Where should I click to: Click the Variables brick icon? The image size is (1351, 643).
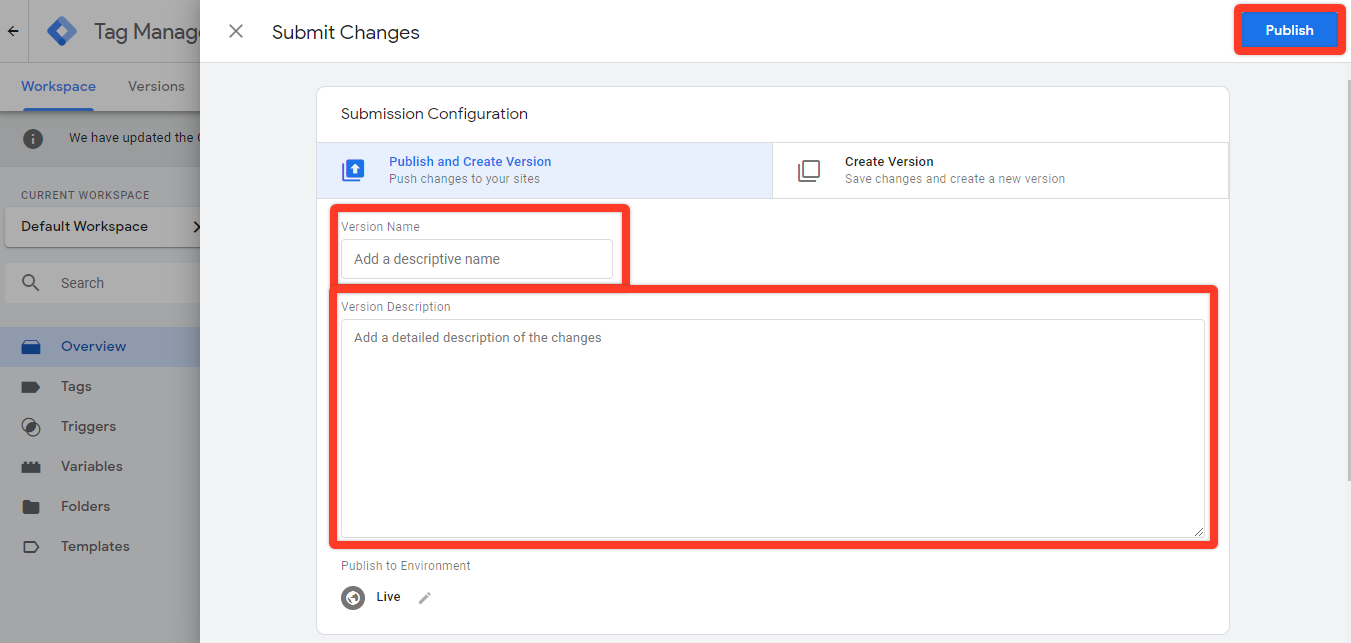[31, 467]
